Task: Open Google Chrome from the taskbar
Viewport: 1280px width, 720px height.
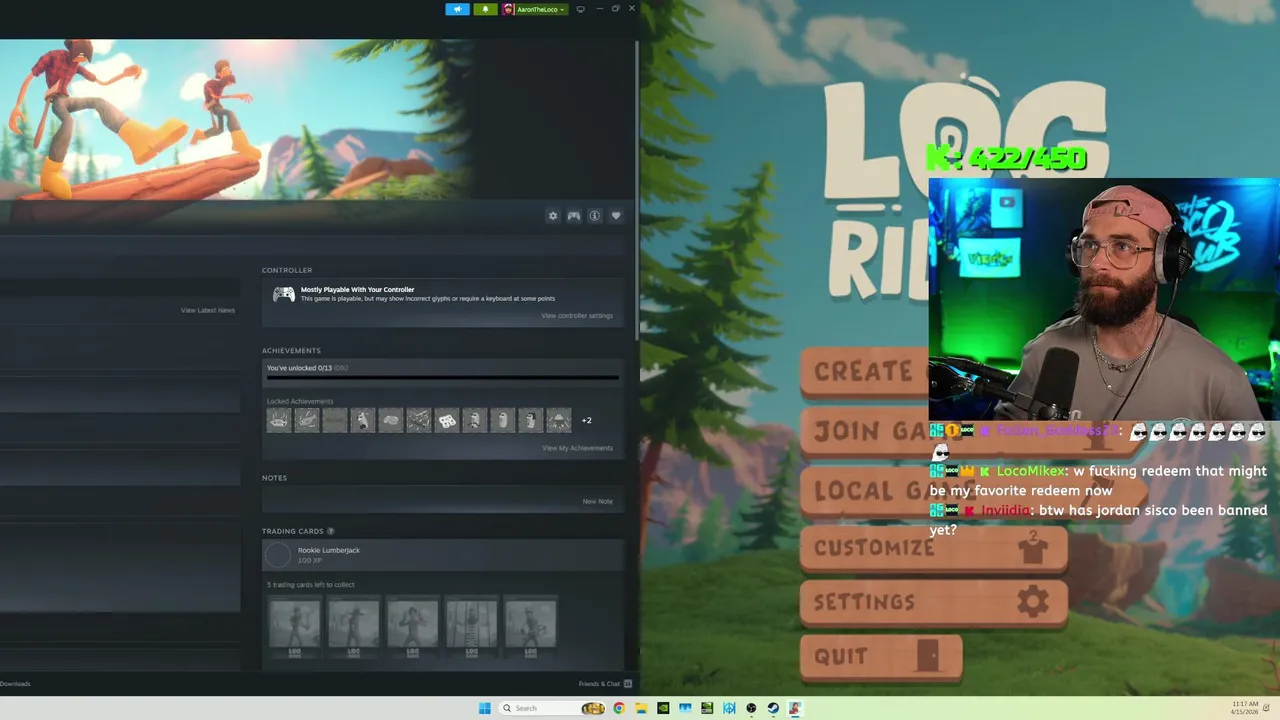Action: 619,708
